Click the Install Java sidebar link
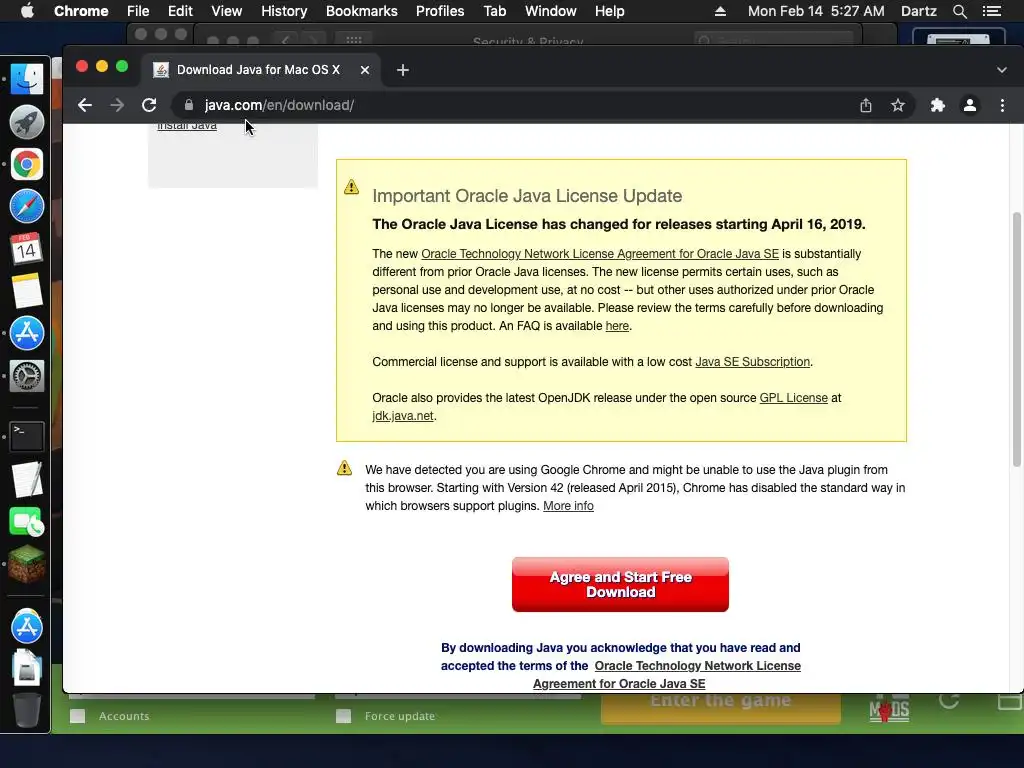Viewport: 1024px width, 768px height. coord(187,125)
